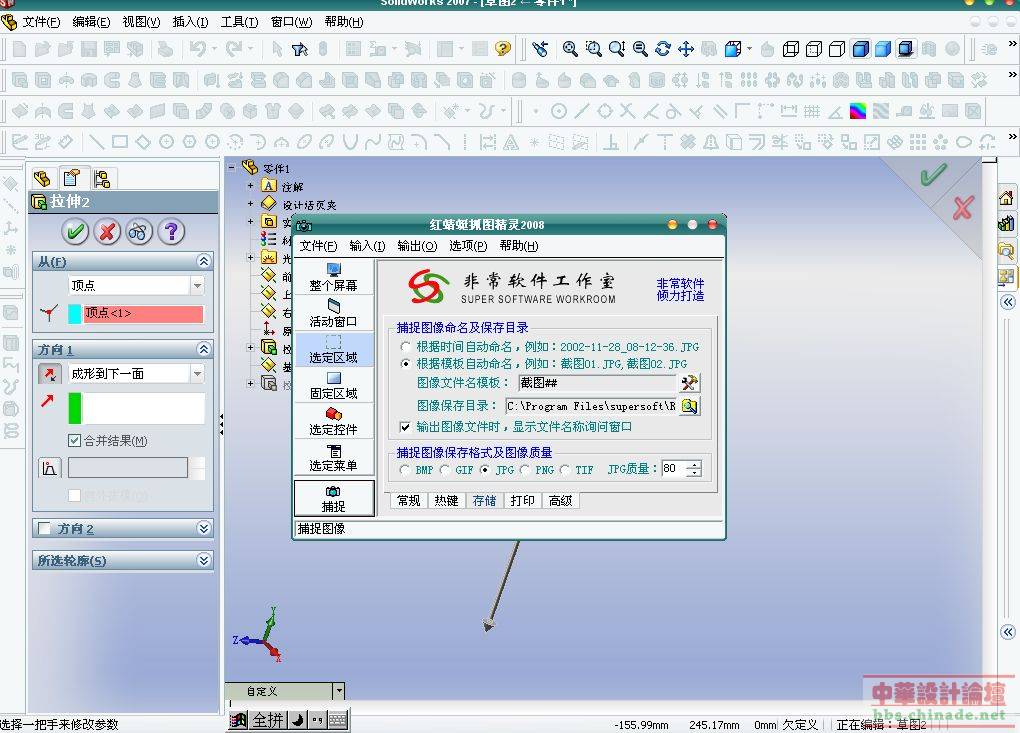Image resolution: width=1020 pixels, height=733 pixels.
Task: Browse for image save directory icon
Action: pyautogui.click(x=690, y=406)
